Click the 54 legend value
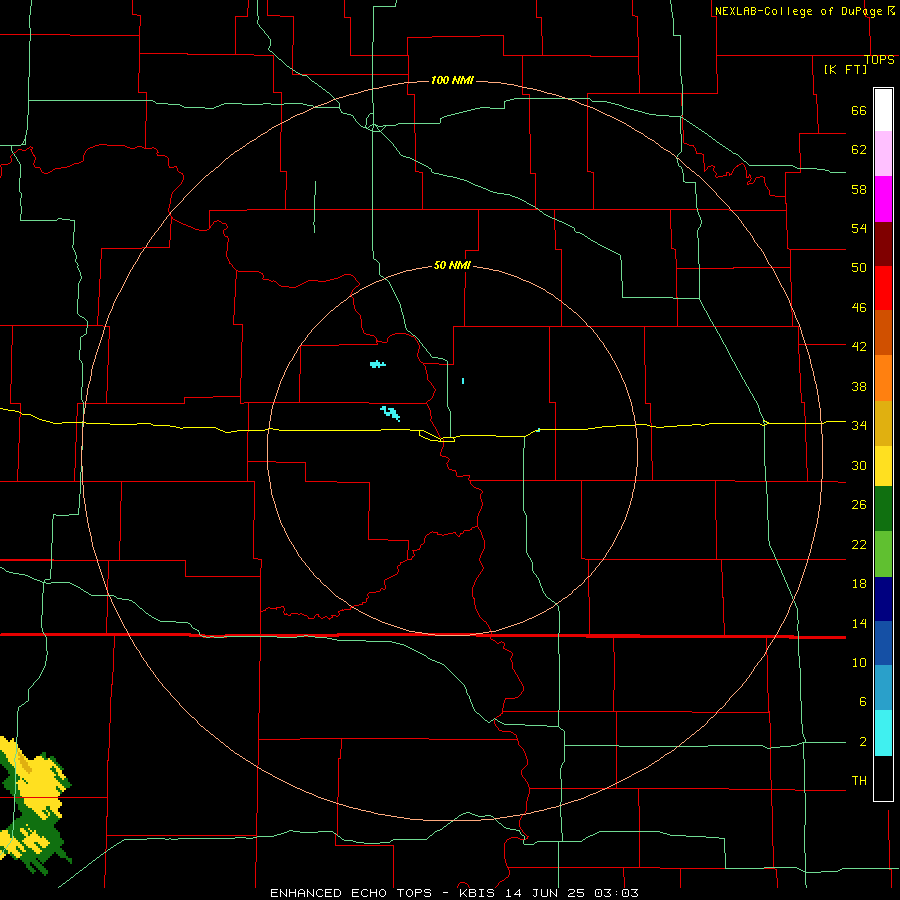This screenshot has width=900, height=900. [x=859, y=228]
